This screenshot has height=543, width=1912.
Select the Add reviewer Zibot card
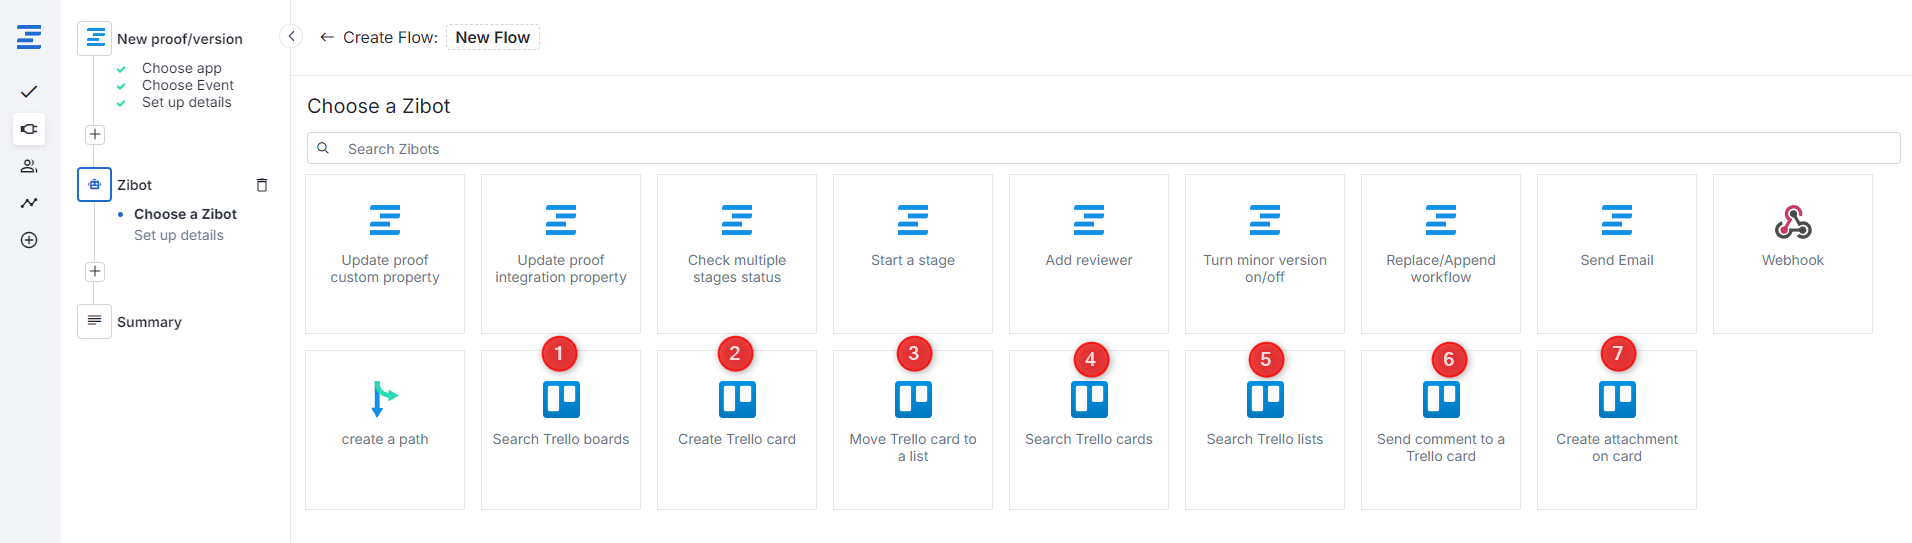pos(1088,253)
